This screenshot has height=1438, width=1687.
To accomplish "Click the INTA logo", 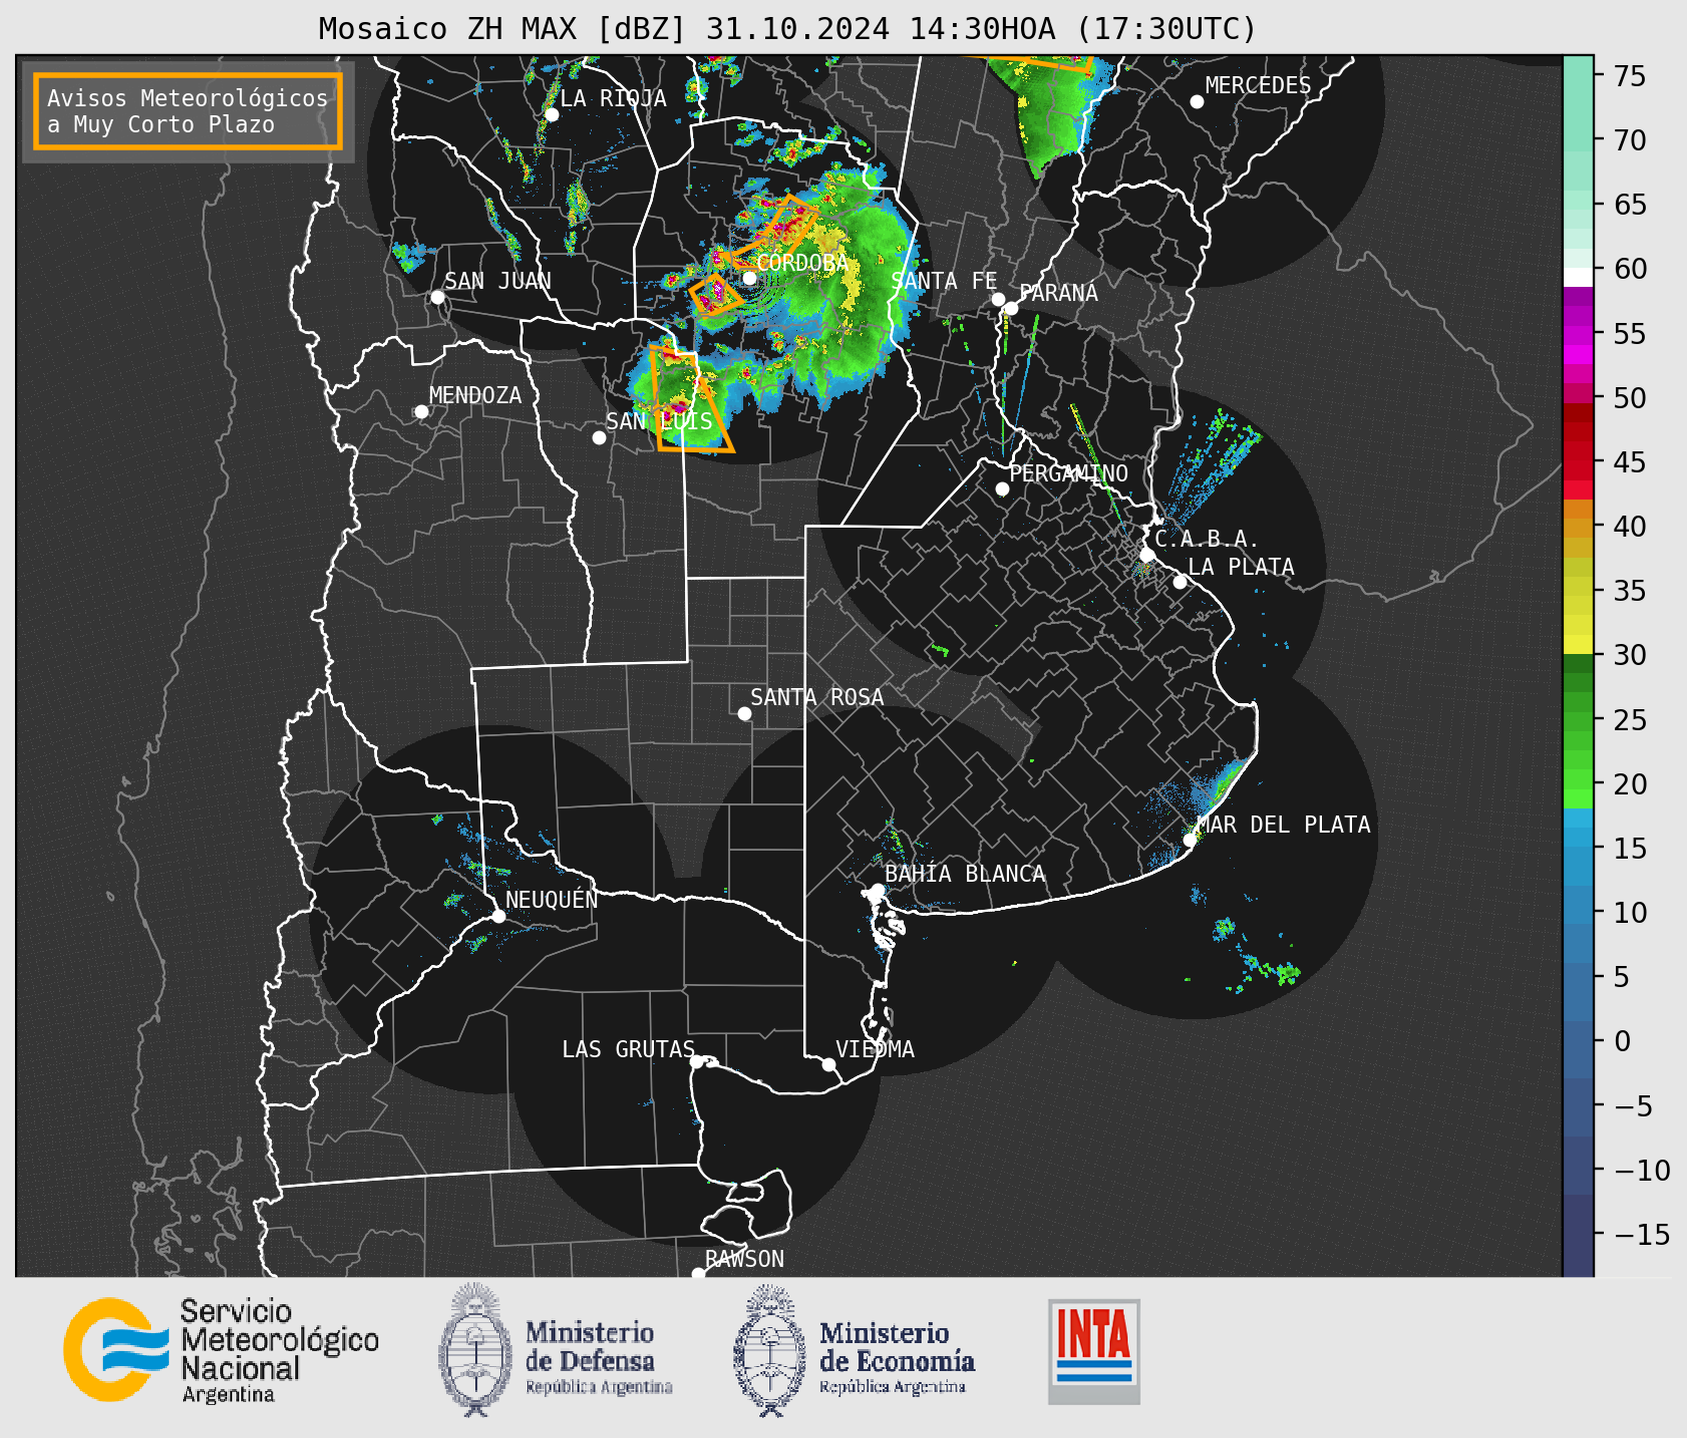I will (1094, 1351).
